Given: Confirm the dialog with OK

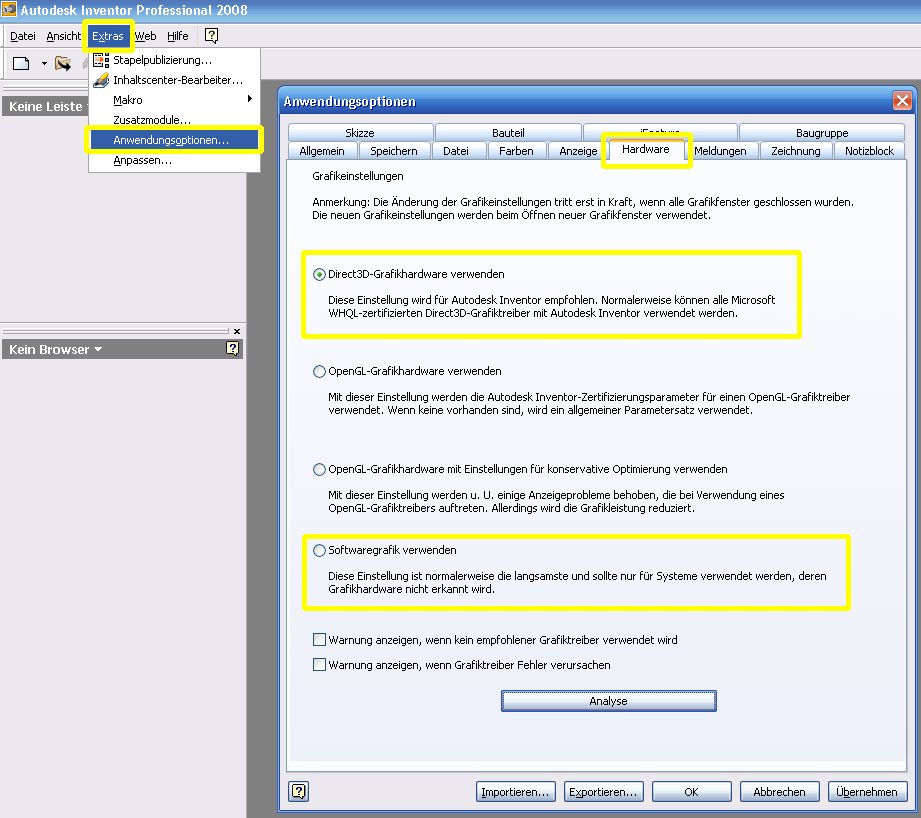Looking at the screenshot, I should coord(691,792).
